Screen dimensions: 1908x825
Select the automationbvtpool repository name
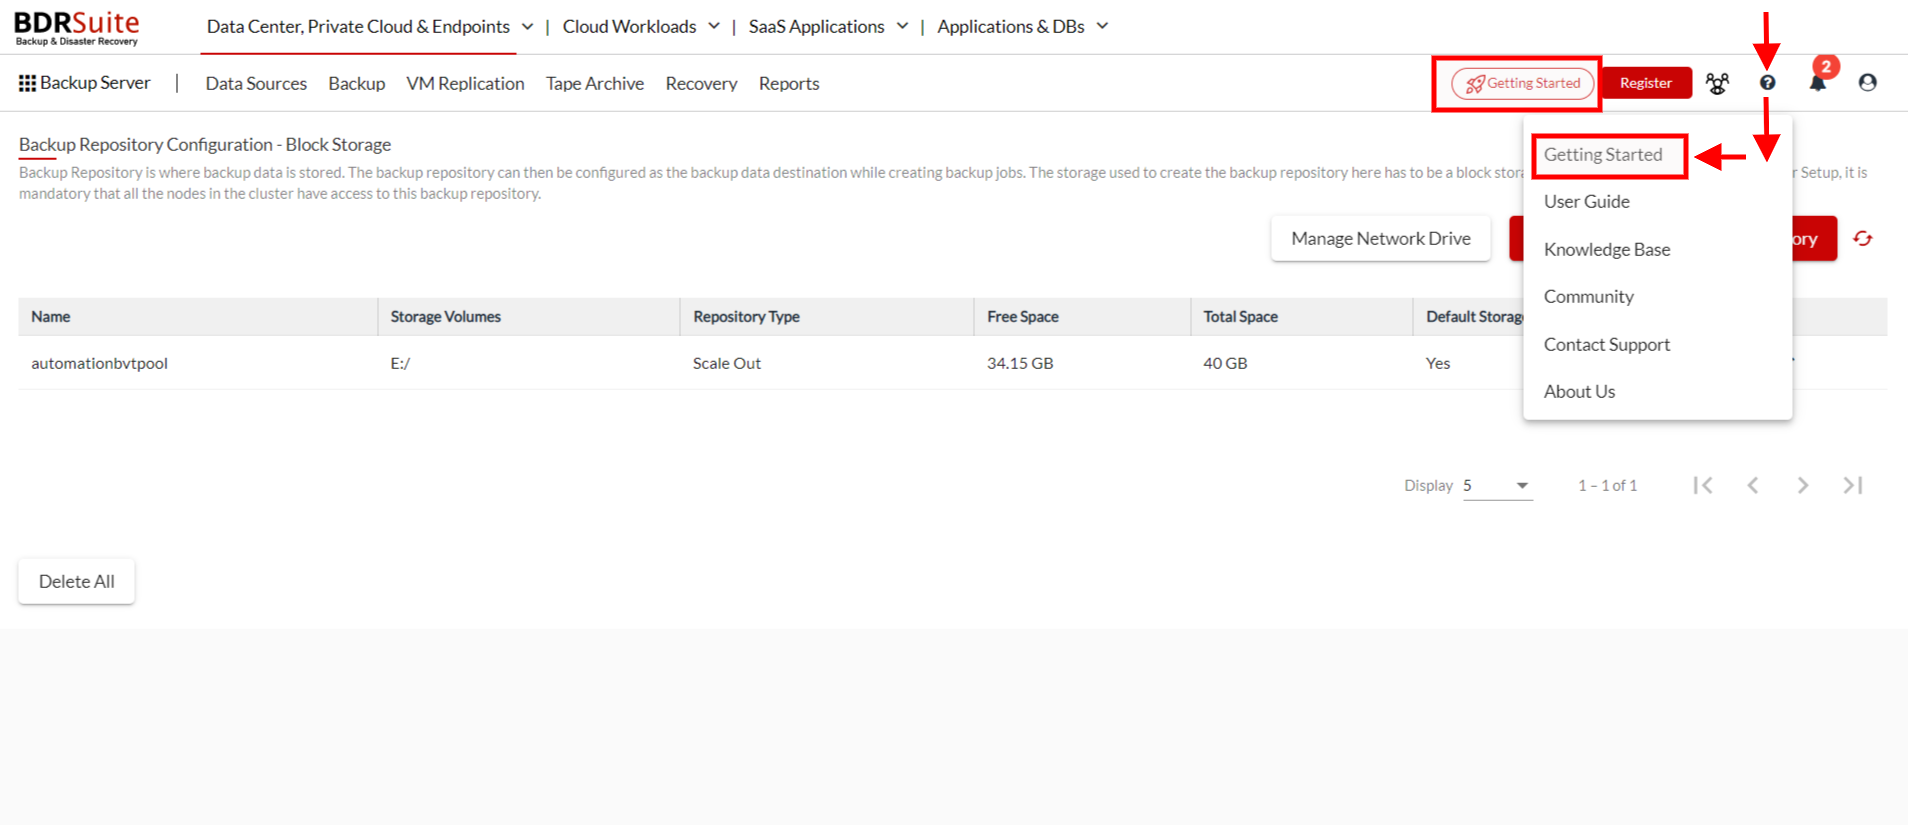tap(99, 364)
